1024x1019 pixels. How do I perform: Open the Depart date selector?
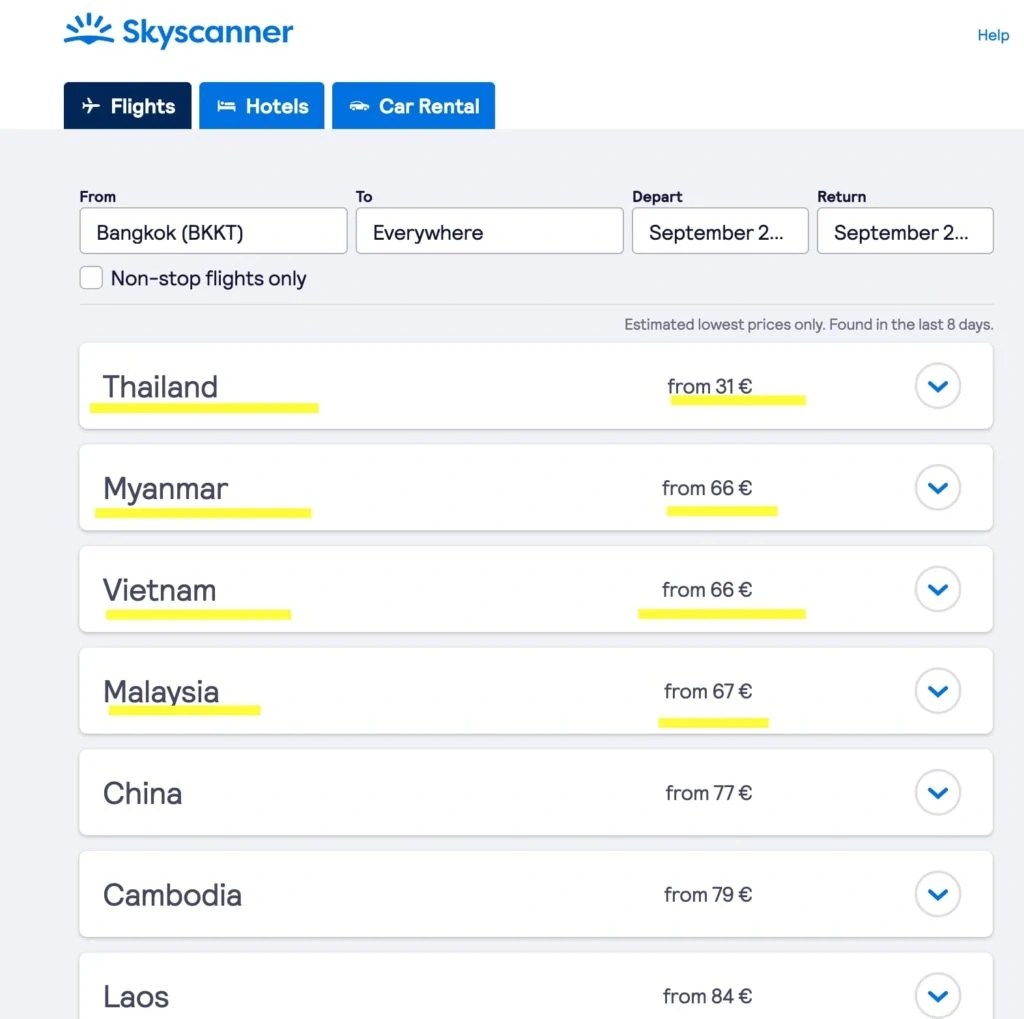pos(719,231)
